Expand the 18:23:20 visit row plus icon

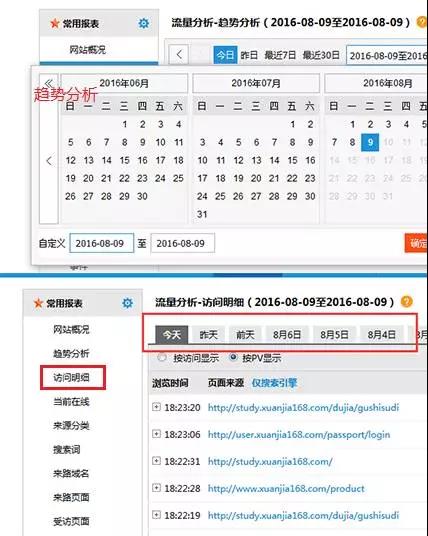click(156, 407)
